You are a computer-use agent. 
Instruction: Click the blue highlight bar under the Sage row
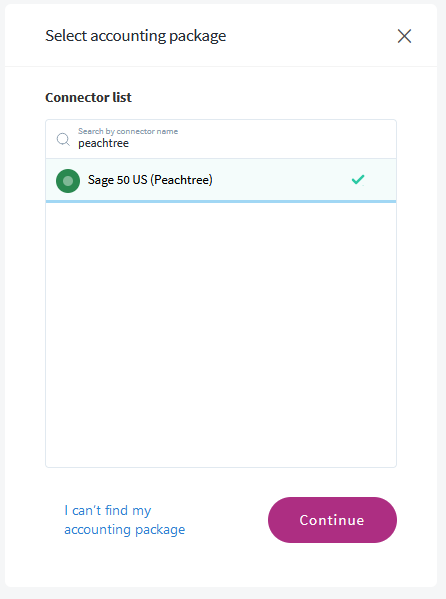[x=221, y=201]
